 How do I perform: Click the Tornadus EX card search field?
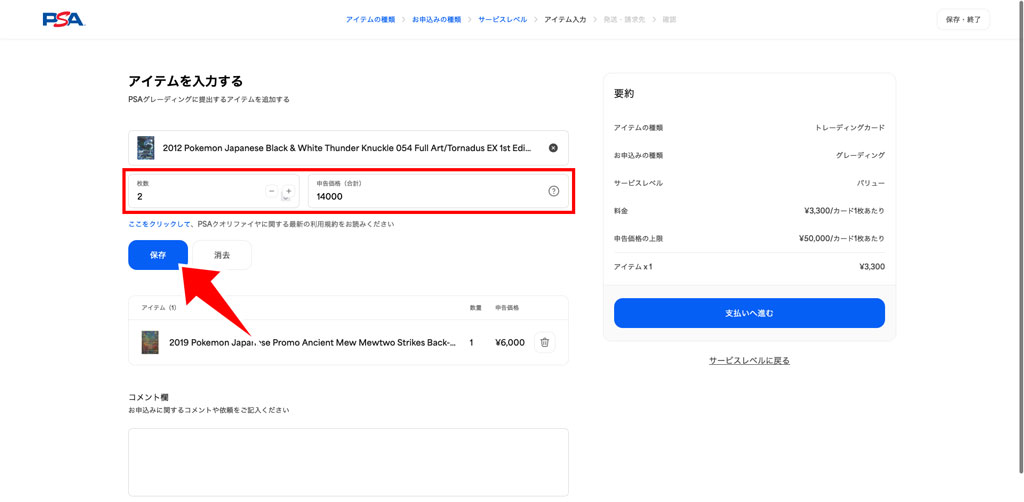(348, 148)
